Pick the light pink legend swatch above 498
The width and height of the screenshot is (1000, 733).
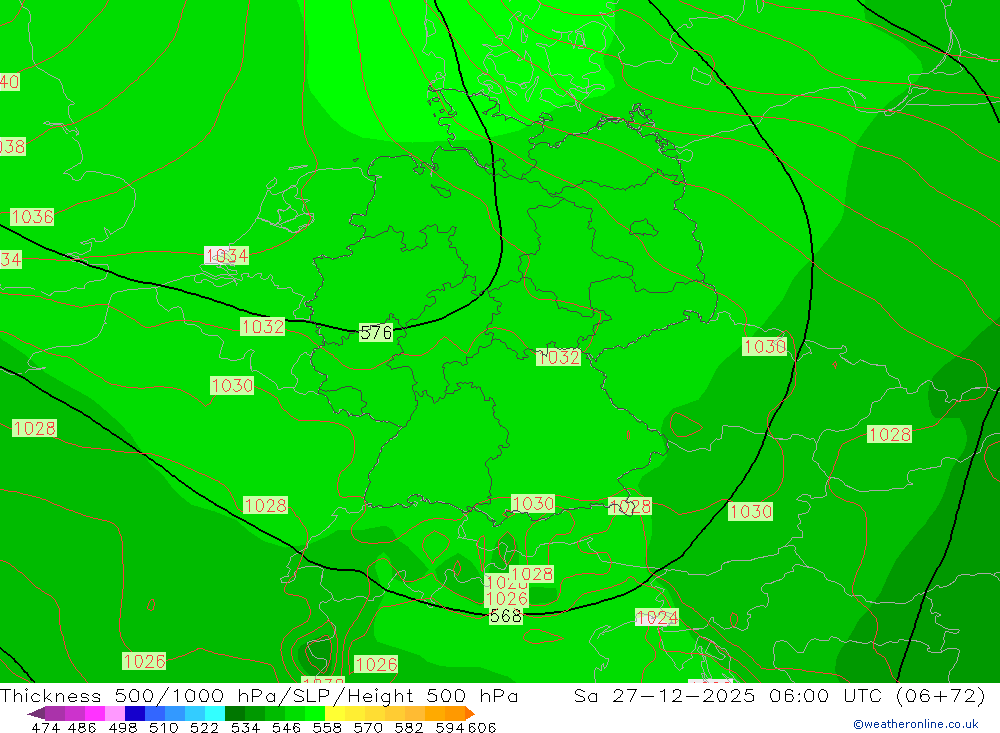pos(115,713)
